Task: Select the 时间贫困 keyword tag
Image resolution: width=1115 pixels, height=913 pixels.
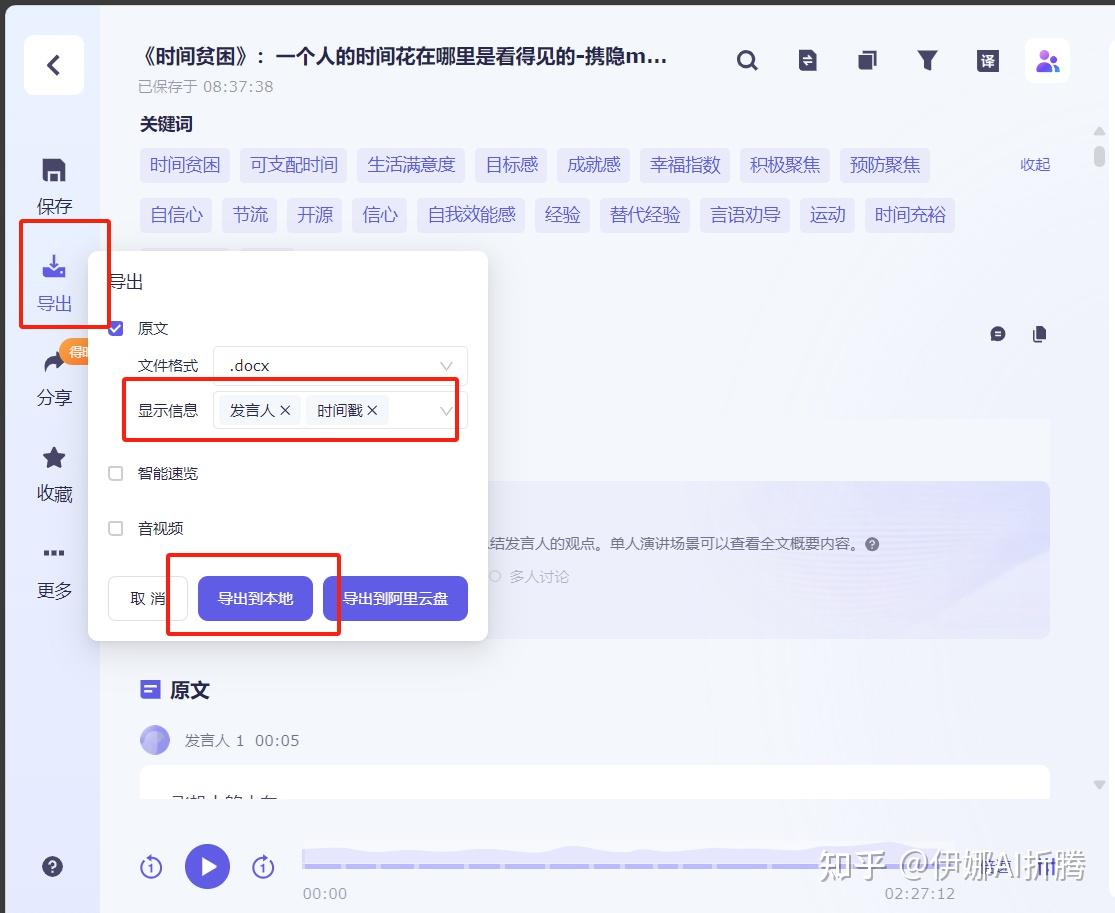Action: [185, 165]
